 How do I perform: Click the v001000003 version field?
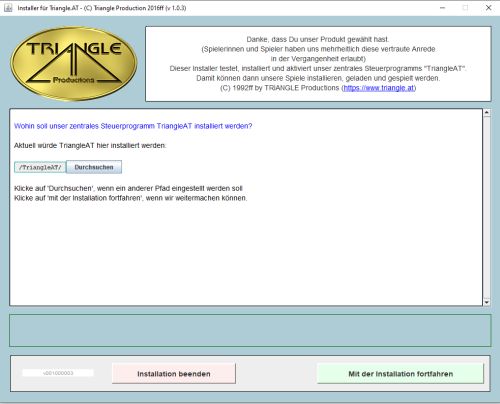tap(58, 373)
